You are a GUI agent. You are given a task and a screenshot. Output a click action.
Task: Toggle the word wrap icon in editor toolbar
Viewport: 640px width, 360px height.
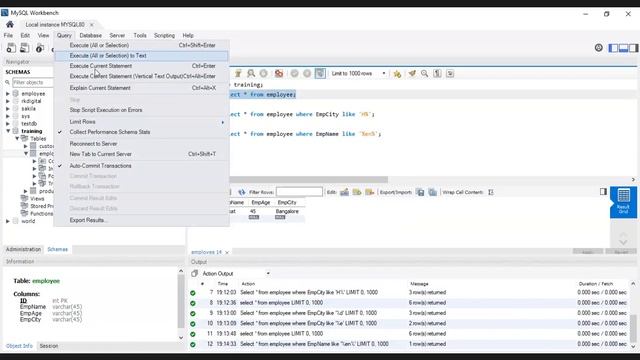click(x=450, y=73)
